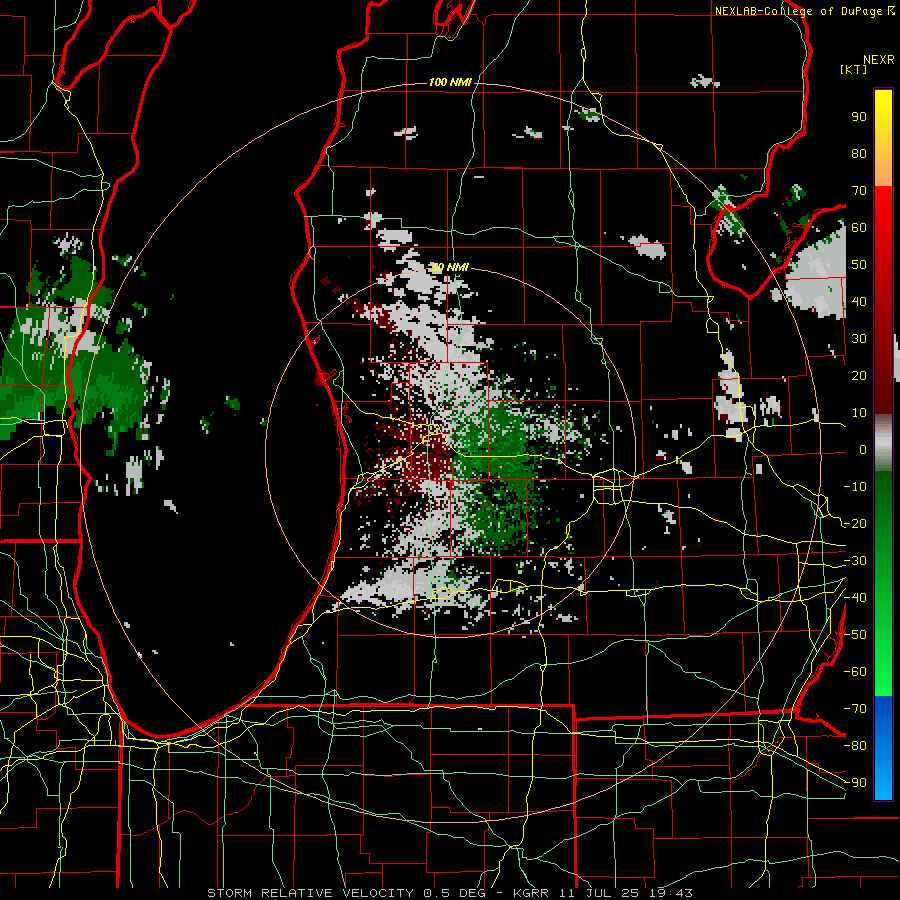Click the 0.5 DEG elevation text in caption
The height and width of the screenshot is (900, 900).
[x=455, y=893]
